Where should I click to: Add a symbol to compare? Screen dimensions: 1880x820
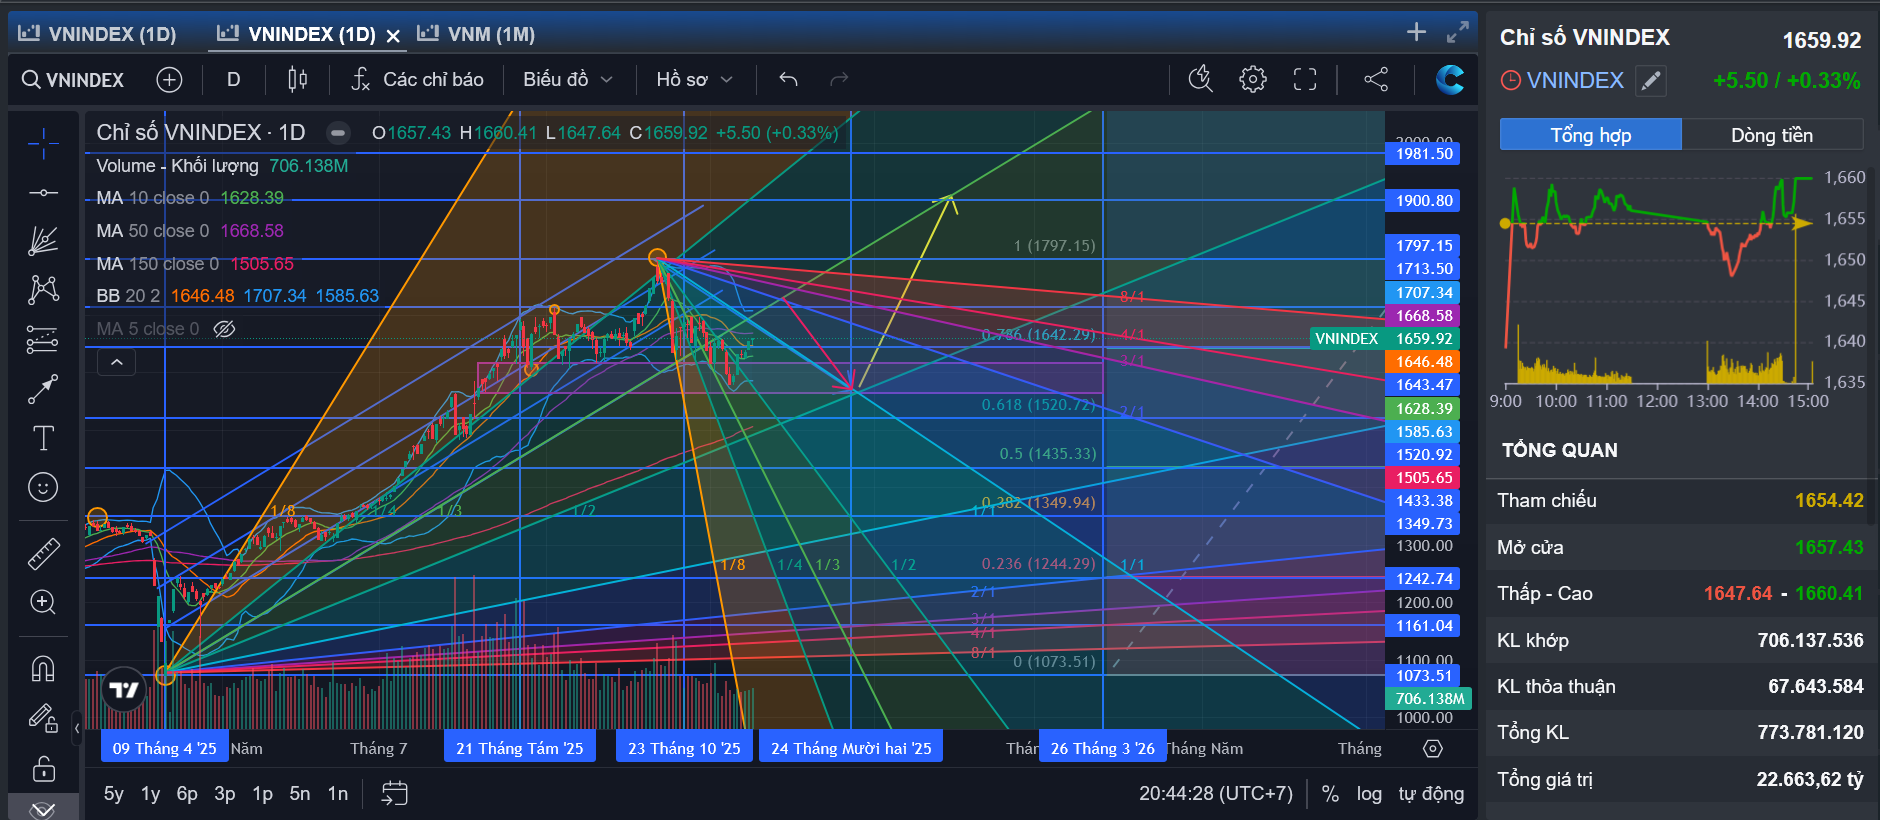[x=169, y=80]
